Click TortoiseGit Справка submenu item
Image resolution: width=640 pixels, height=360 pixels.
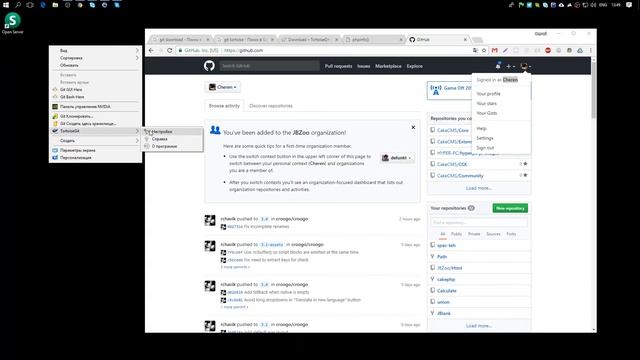click(172, 139)
